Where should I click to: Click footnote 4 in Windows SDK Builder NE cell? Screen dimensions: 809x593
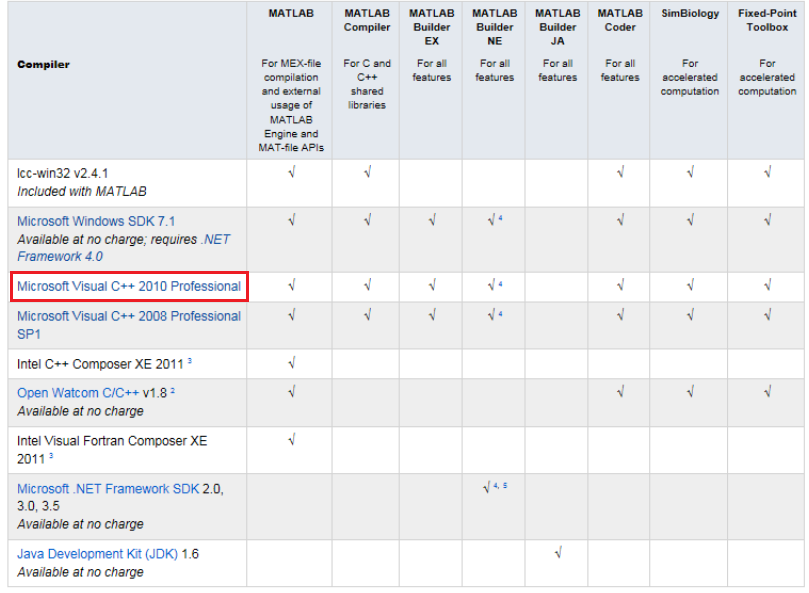[x=500, y=218]
